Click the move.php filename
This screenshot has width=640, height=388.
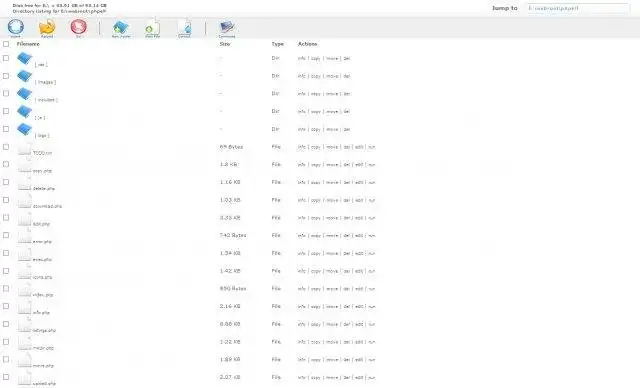point(43,366)
